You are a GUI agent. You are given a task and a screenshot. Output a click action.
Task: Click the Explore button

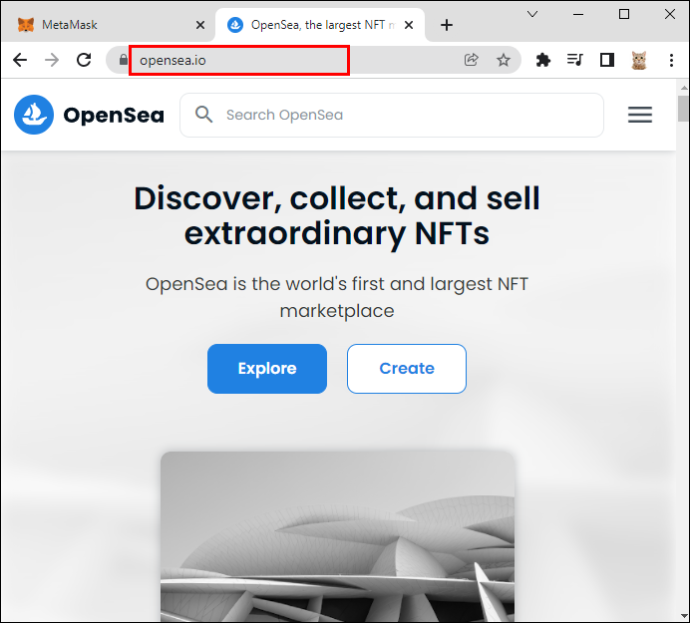pos(267,369)
